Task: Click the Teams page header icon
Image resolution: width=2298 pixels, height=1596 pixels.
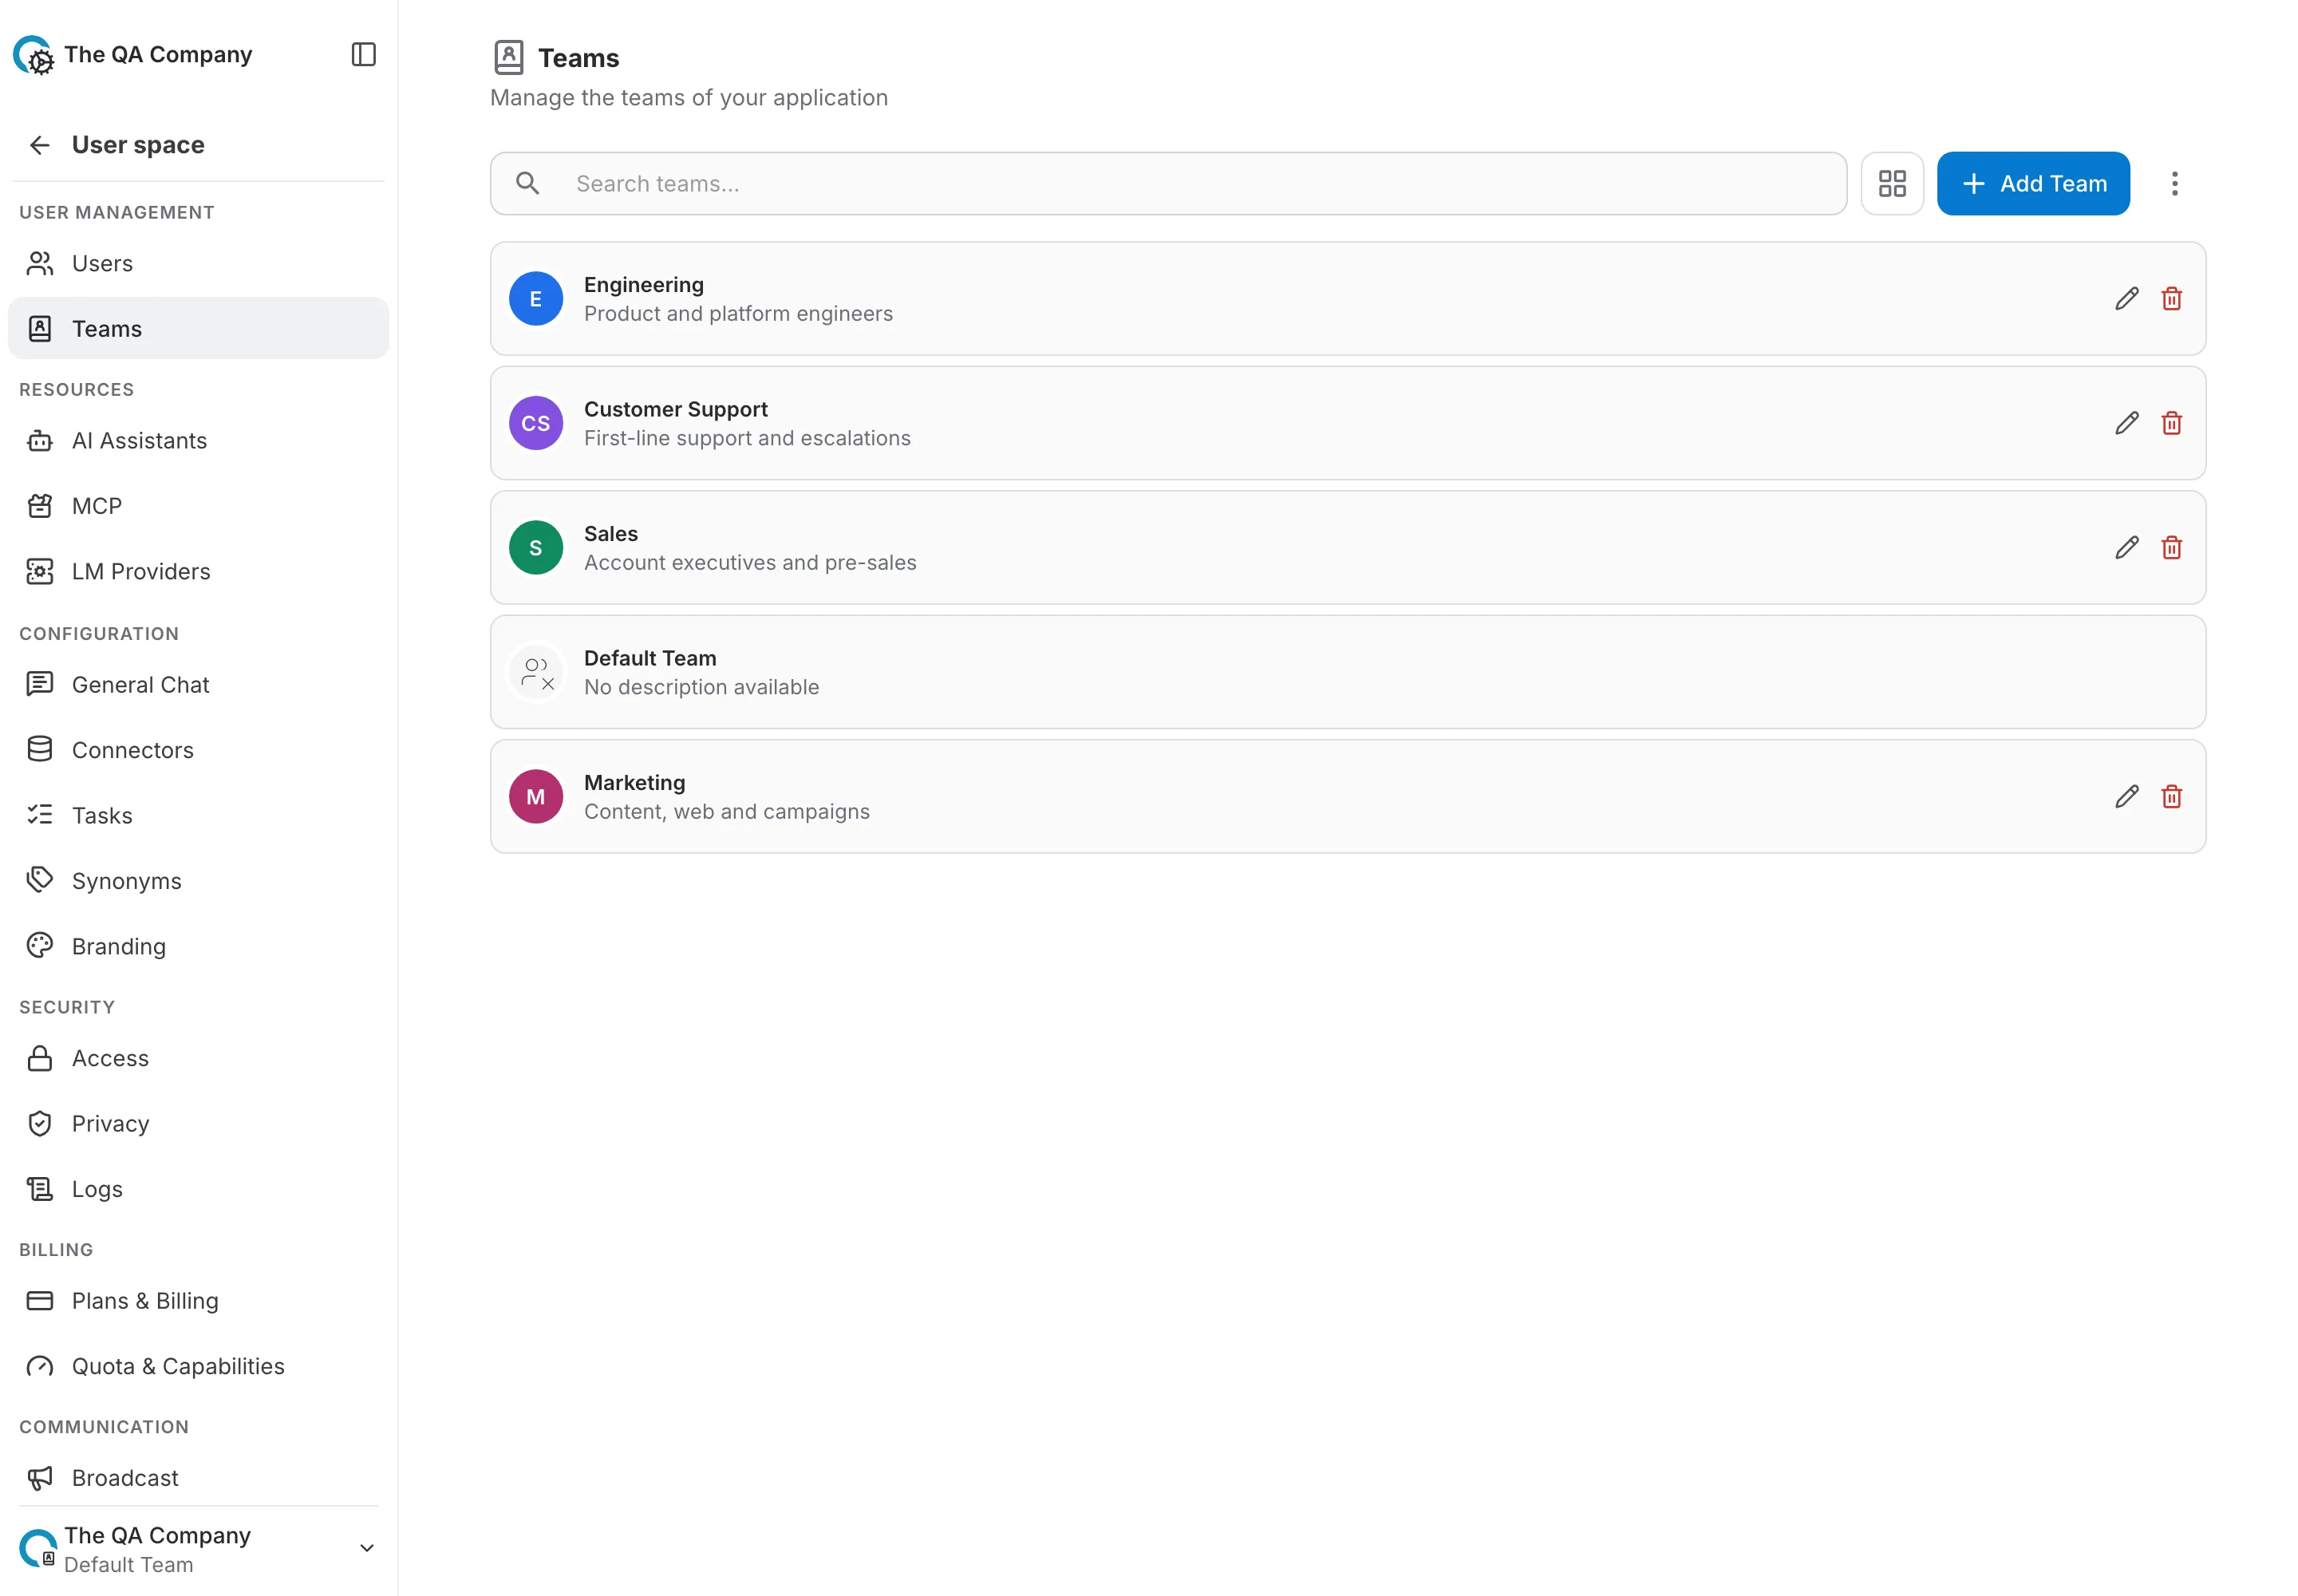Action: [x=509, y=57]
